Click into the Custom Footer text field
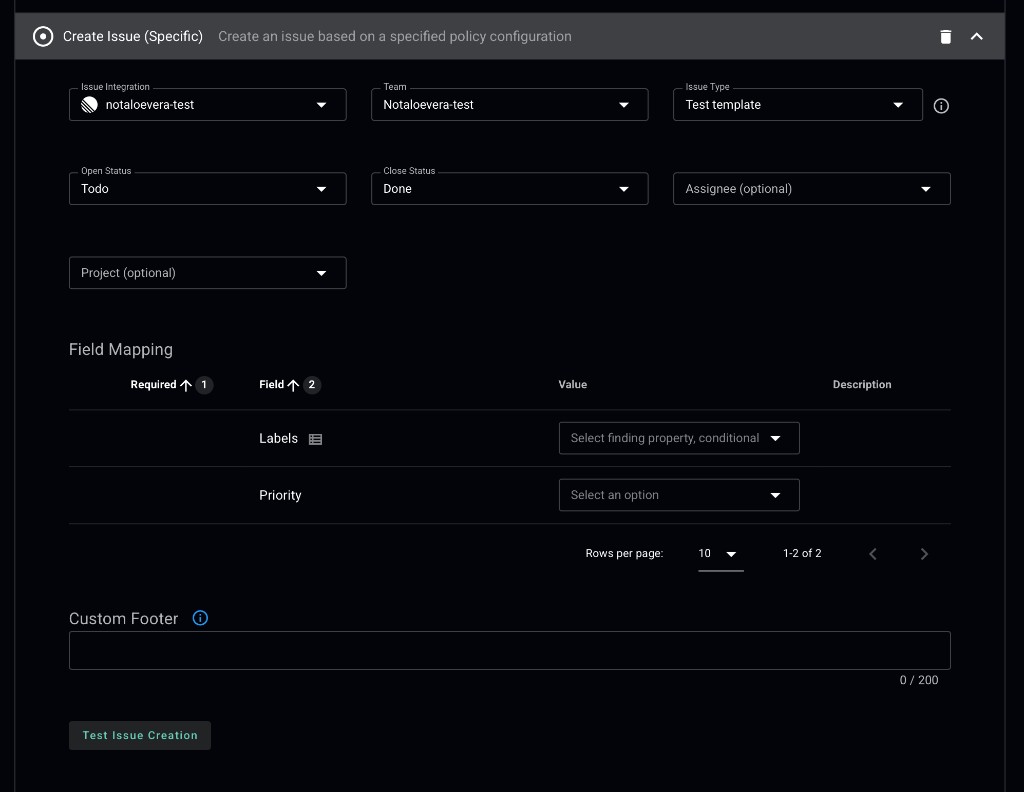This screenshot has height=792, width=1024. pos(509,650)
